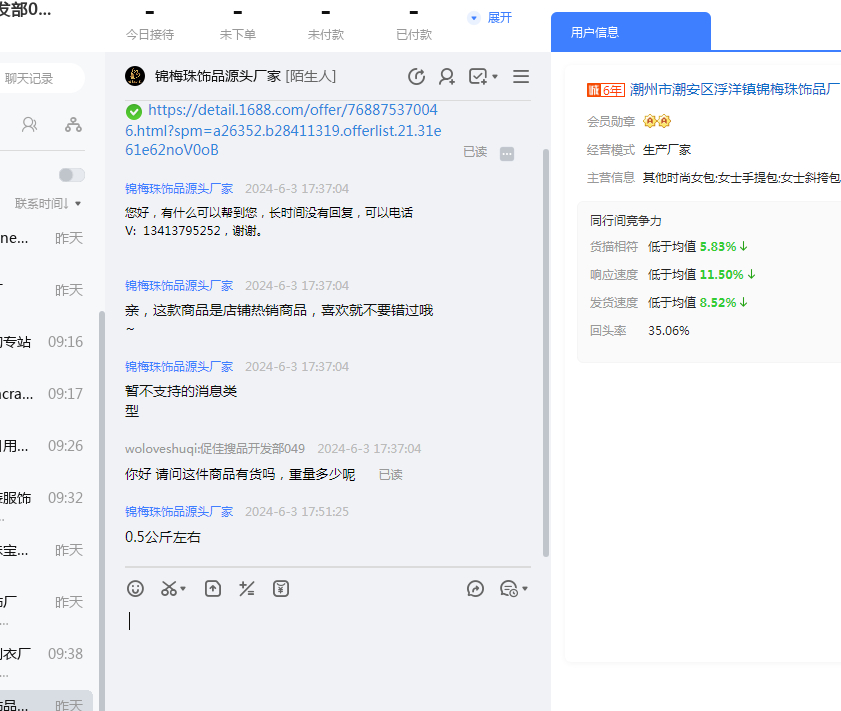Click the chat message scrollbar
The height and width of the screenshot is (711, 841).
[x=545, y=350]
